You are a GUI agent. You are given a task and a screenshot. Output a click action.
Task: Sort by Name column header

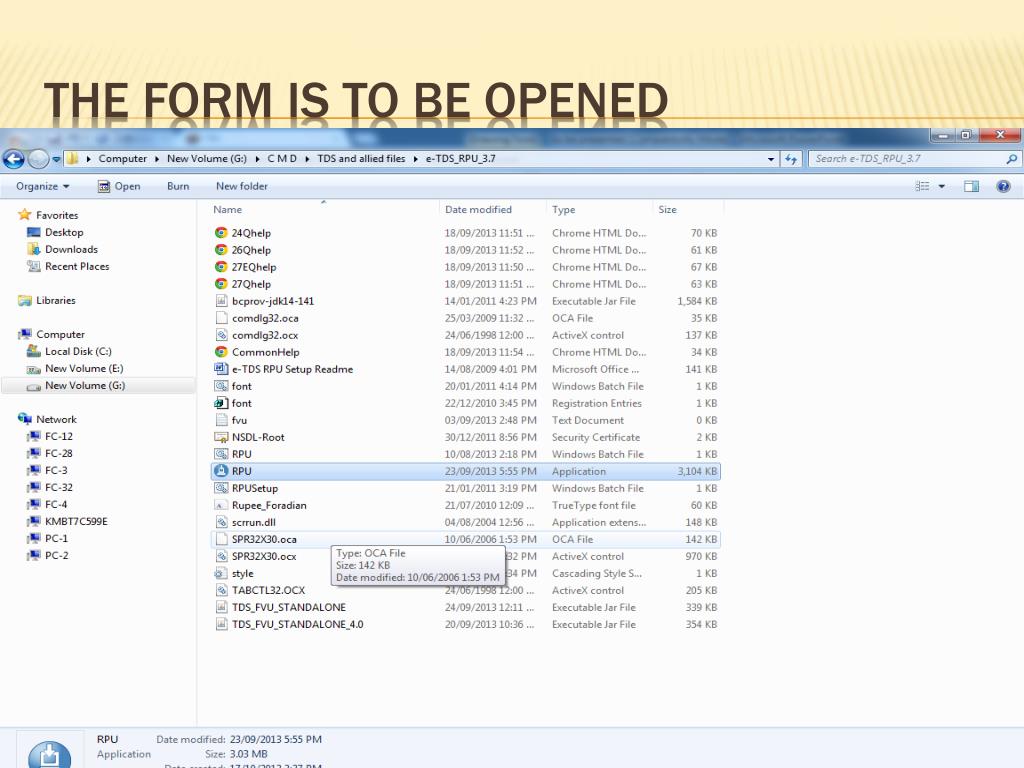coord(227,210)
